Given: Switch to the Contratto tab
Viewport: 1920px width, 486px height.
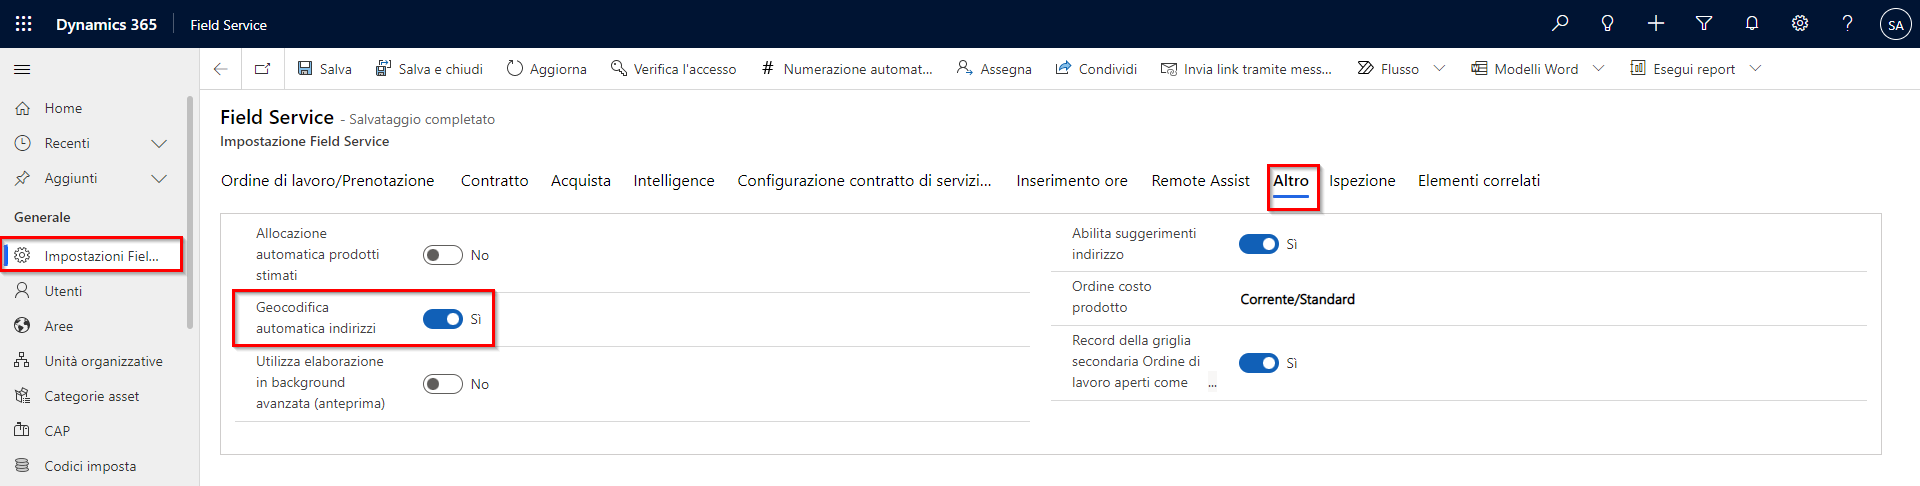Looking at the screenshot, I should [494, 181].
